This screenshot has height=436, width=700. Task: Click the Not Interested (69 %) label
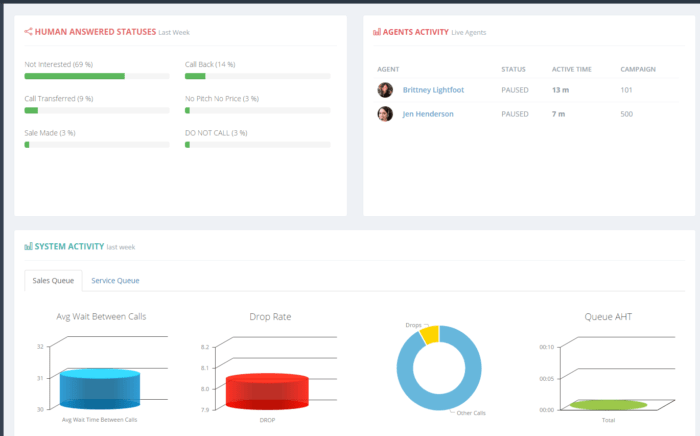58,64
